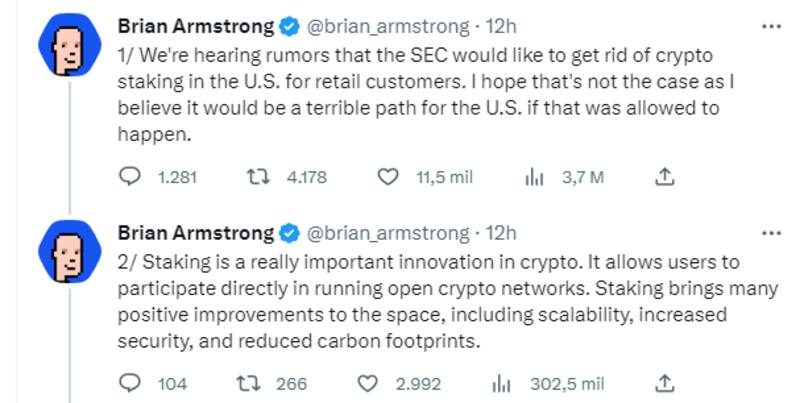
Task: Reply to the first tweet about SEC rumors
Action: click(x=131, y=177)
